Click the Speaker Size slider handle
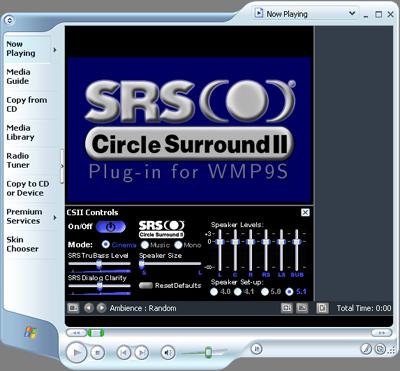 141,264
